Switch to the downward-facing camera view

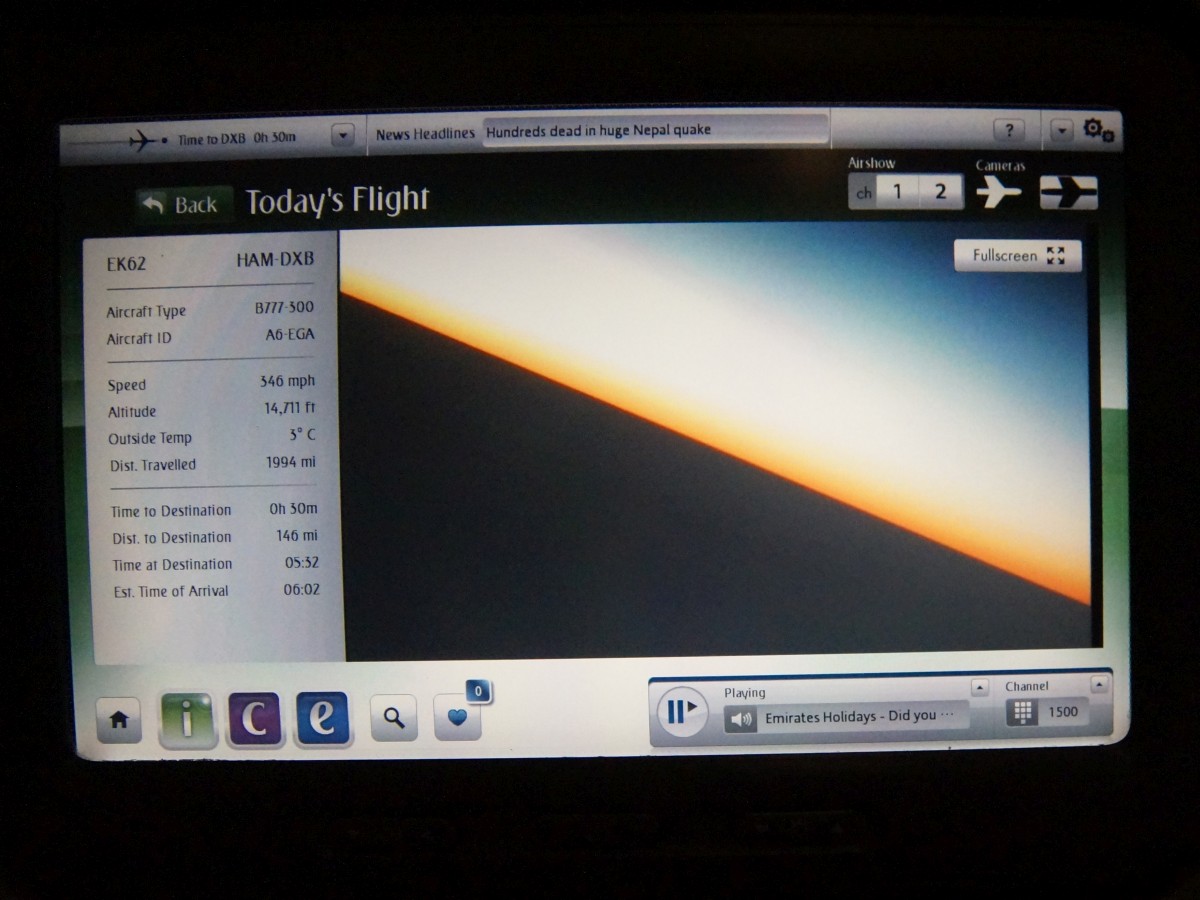1068,192
